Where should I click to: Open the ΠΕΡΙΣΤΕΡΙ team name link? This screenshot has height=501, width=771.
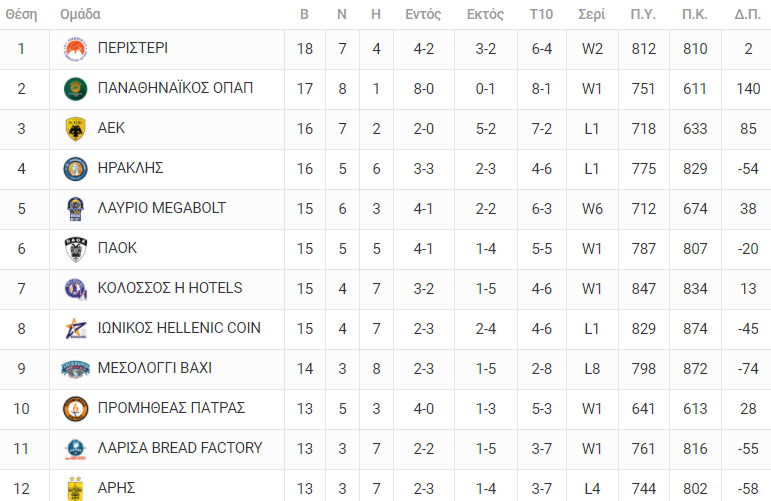coord(133,48)
